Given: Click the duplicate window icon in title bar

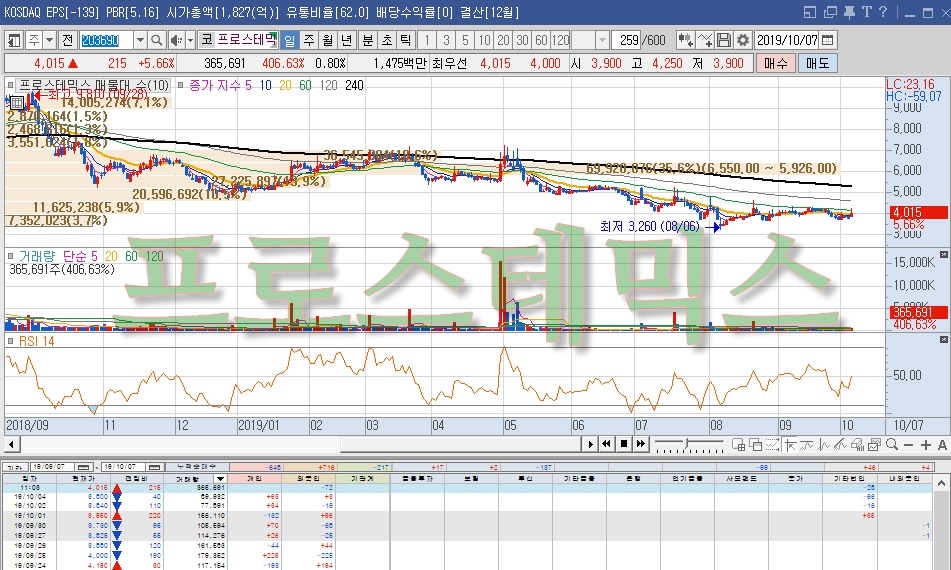Looking at the screenshot, I should point(830,12).
